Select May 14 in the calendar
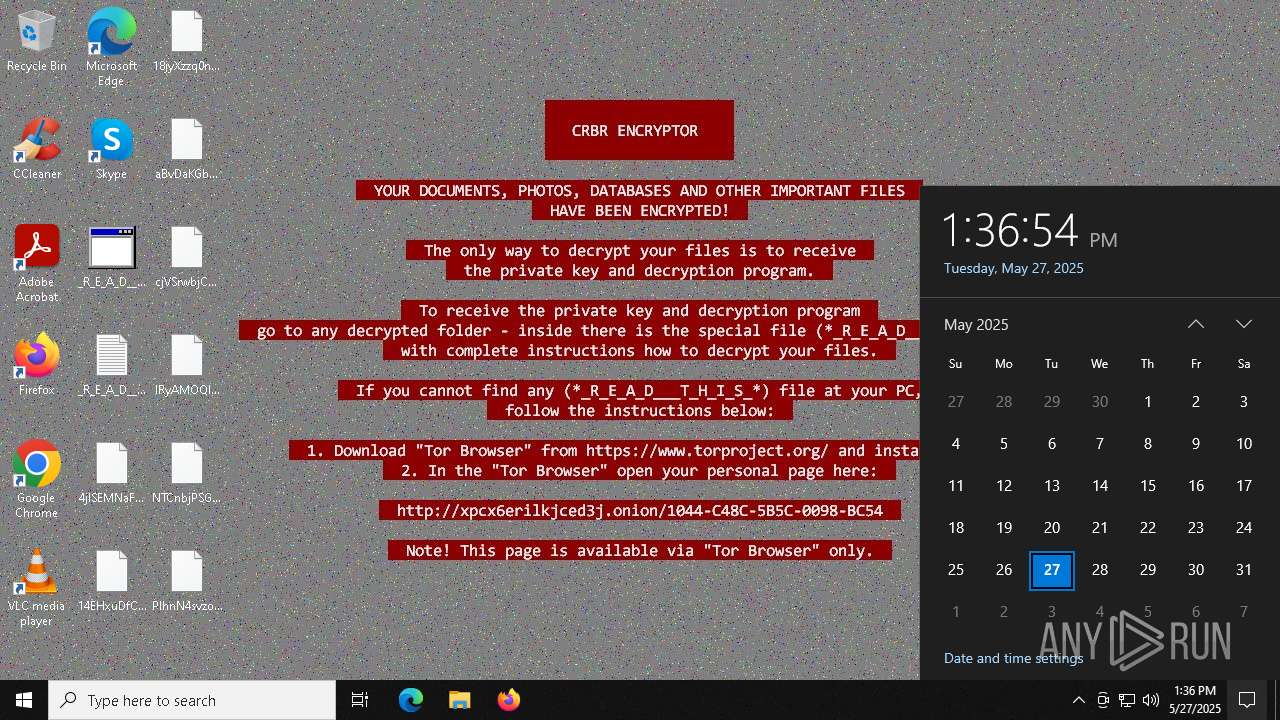 tap(1100, 486)
